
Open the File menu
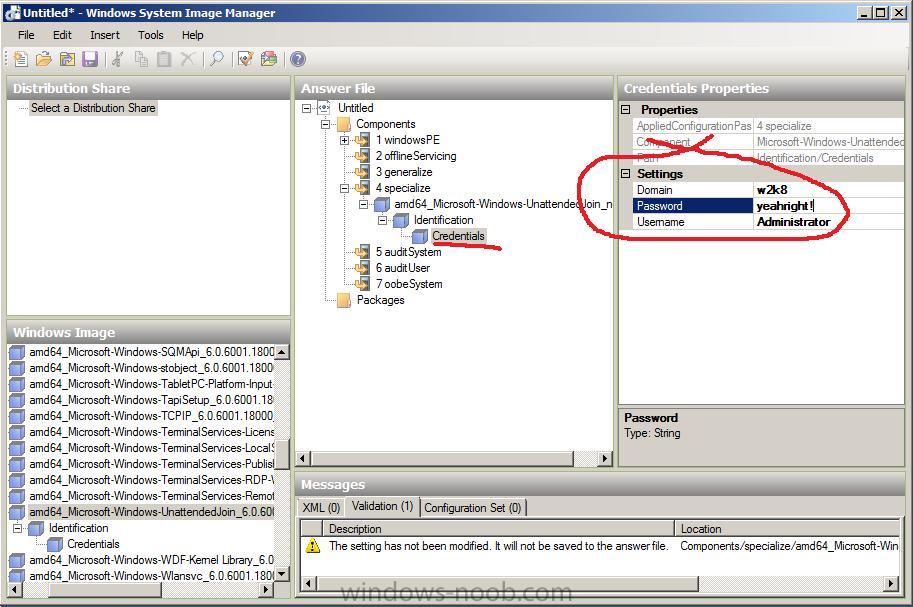pyautogui.click(x=26, y=35)
